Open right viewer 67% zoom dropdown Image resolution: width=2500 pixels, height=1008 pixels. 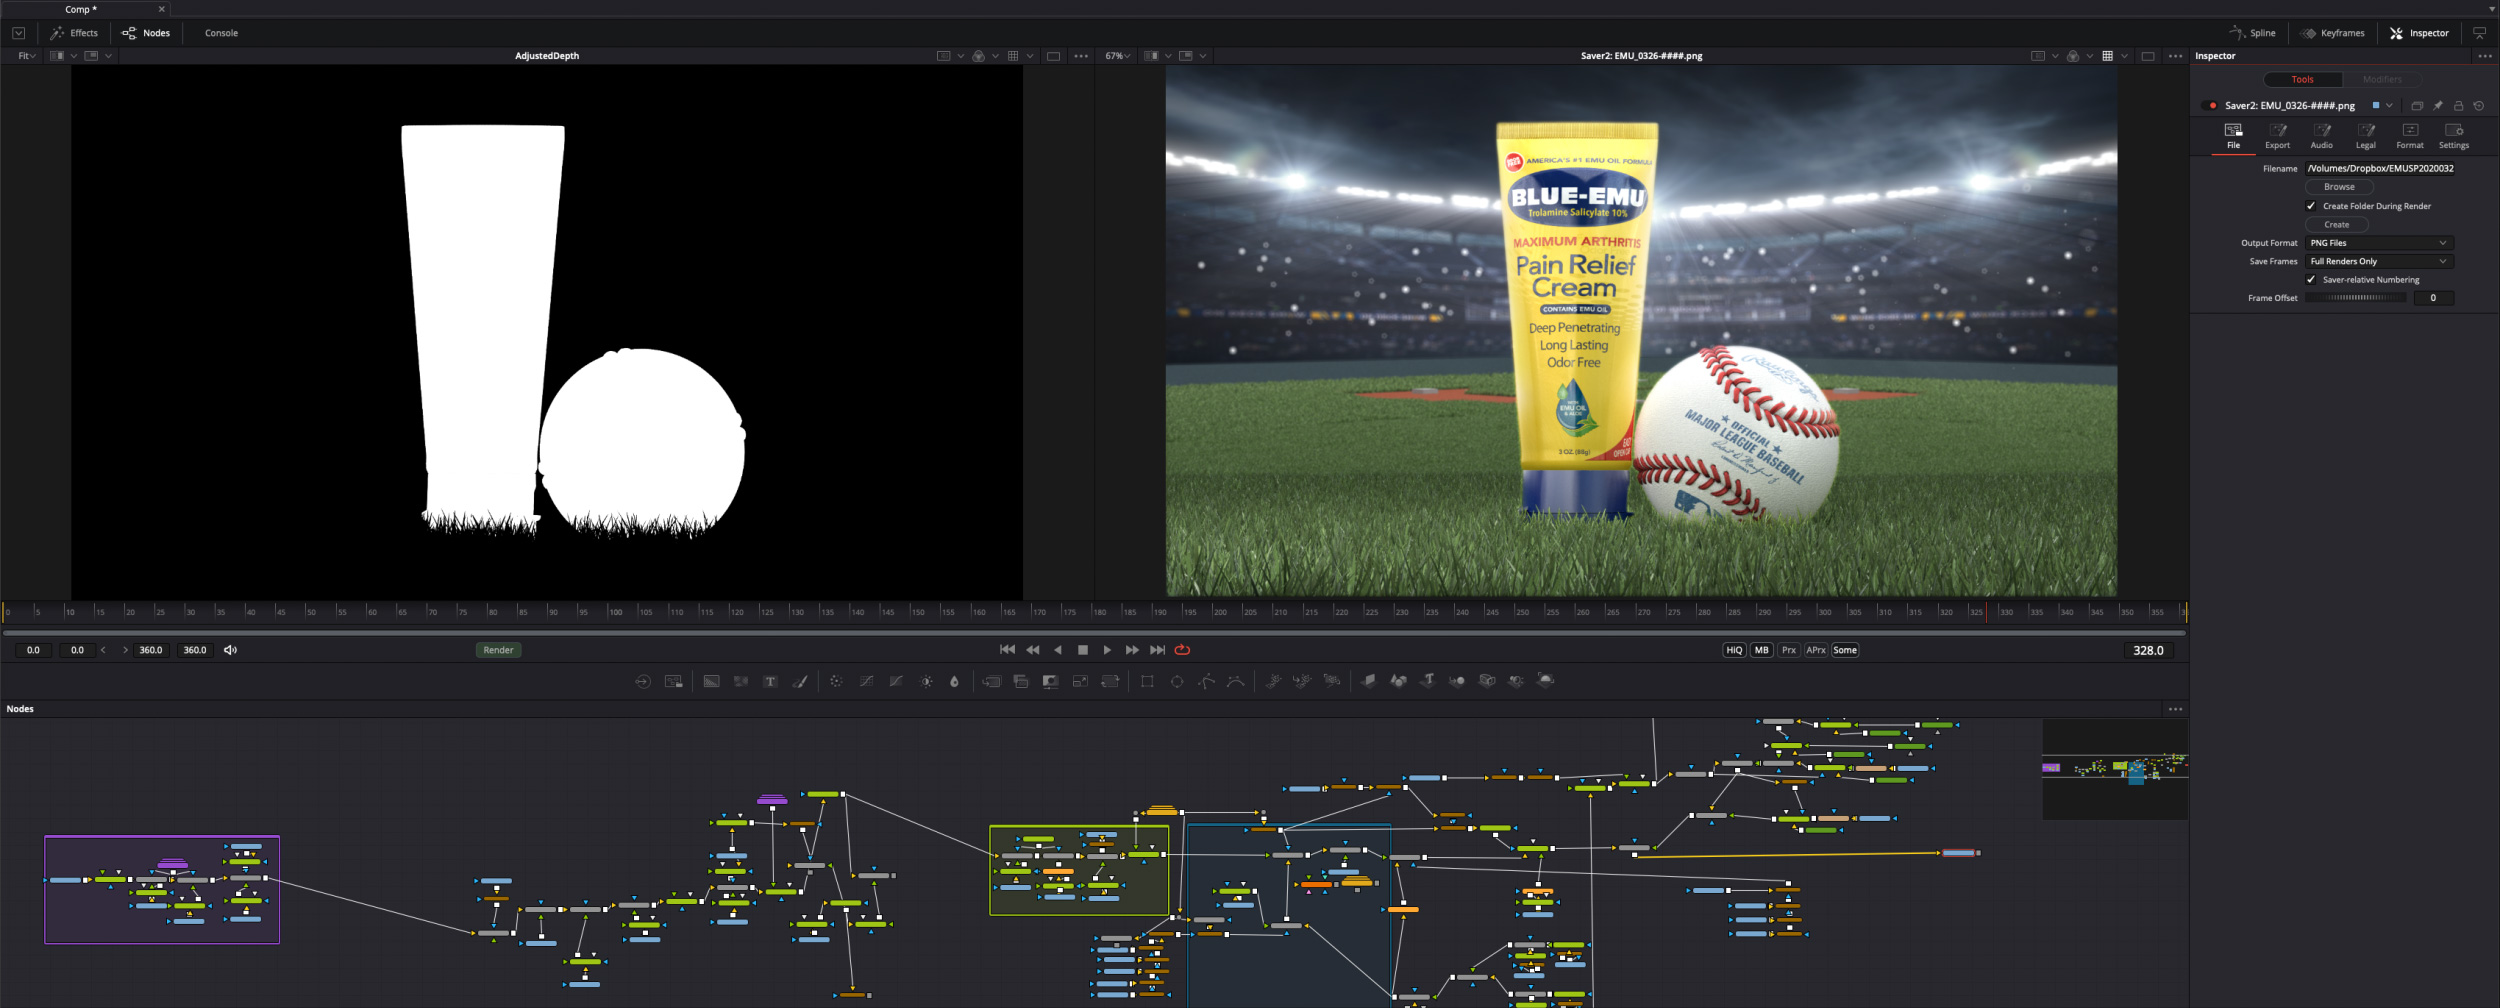click(x=1117, y=56)
